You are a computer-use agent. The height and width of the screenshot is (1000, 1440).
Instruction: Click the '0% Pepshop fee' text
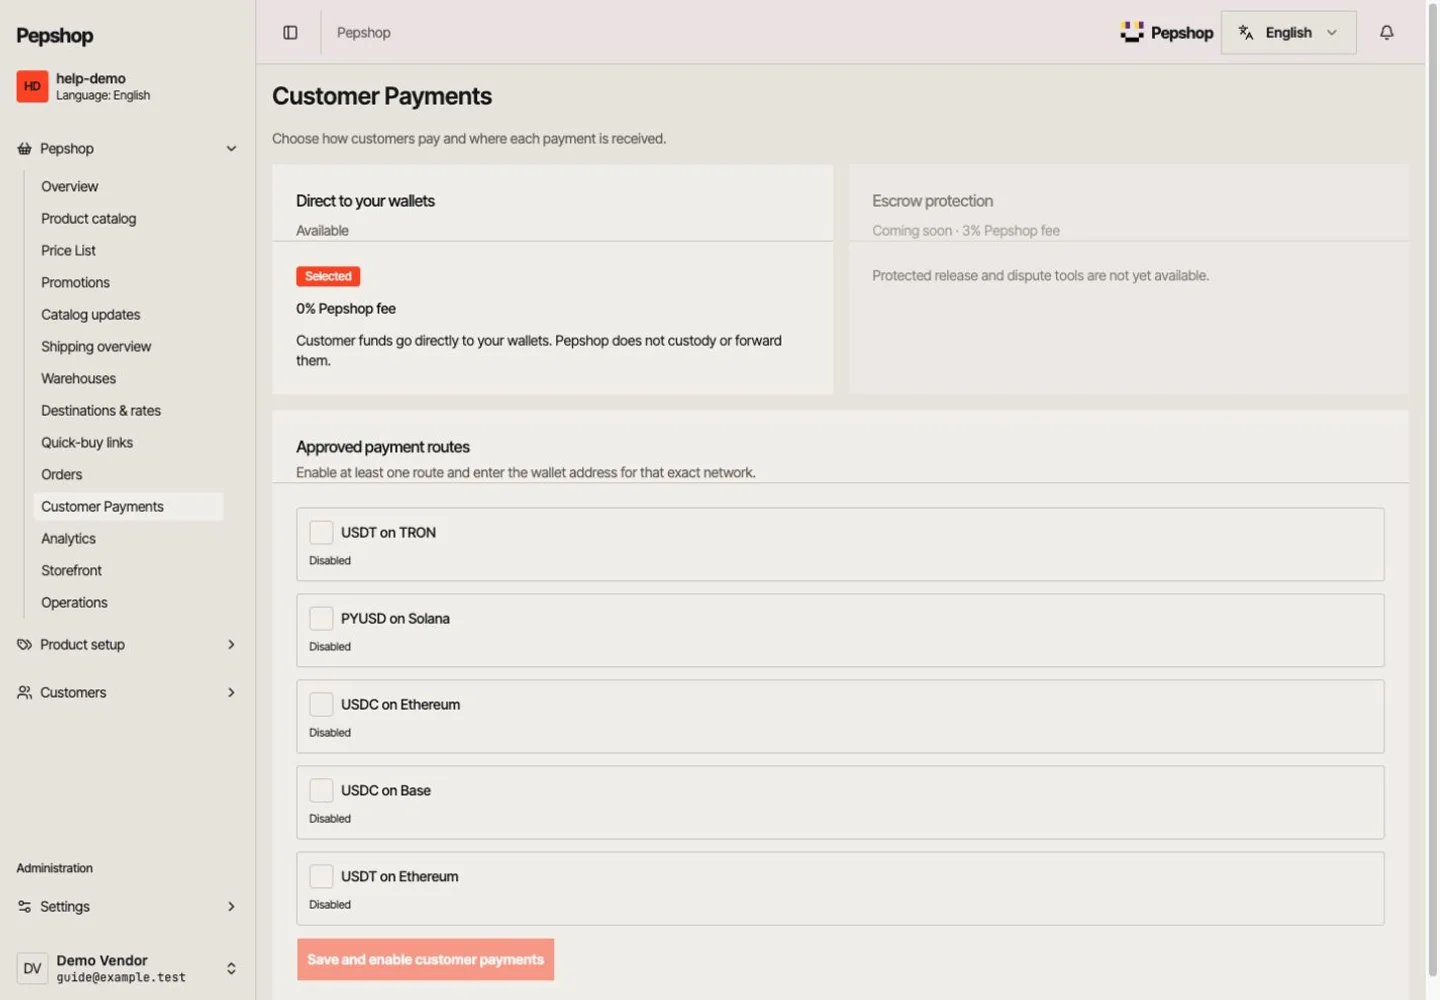(346, 309)
